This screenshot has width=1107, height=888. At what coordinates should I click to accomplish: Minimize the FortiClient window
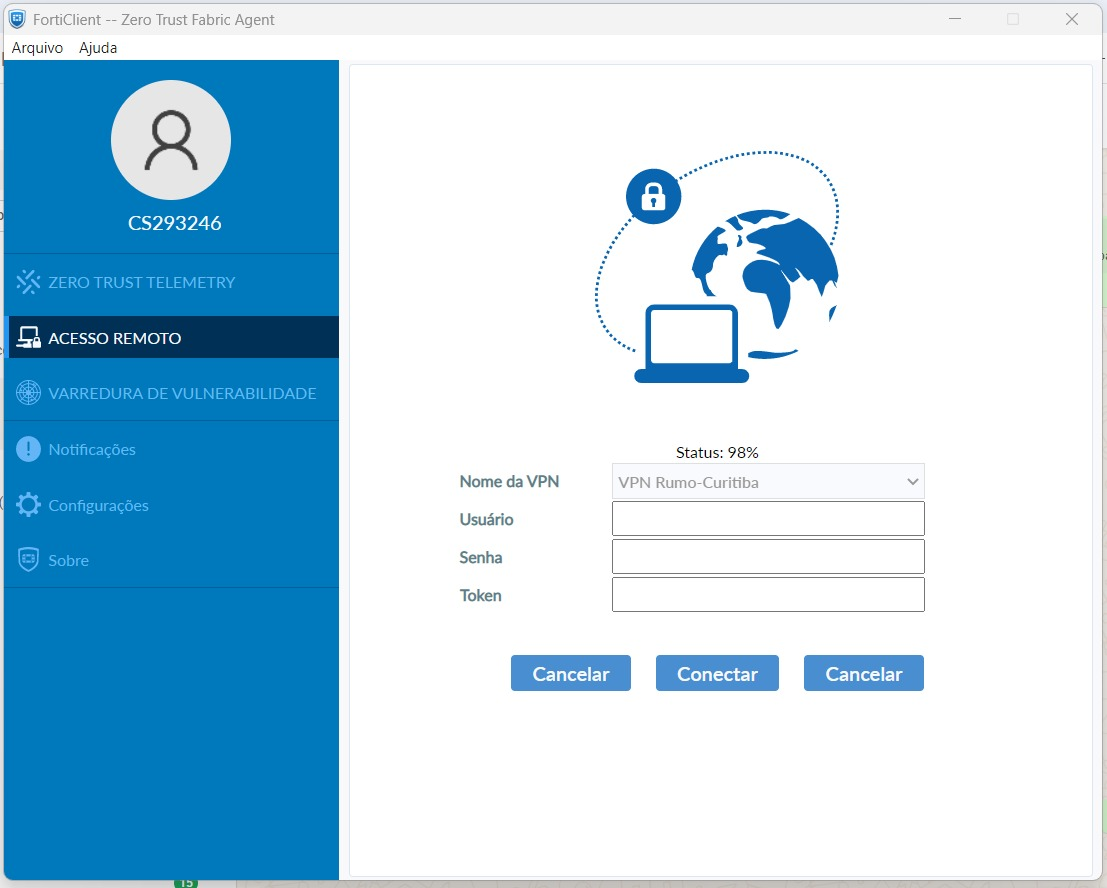955,19
